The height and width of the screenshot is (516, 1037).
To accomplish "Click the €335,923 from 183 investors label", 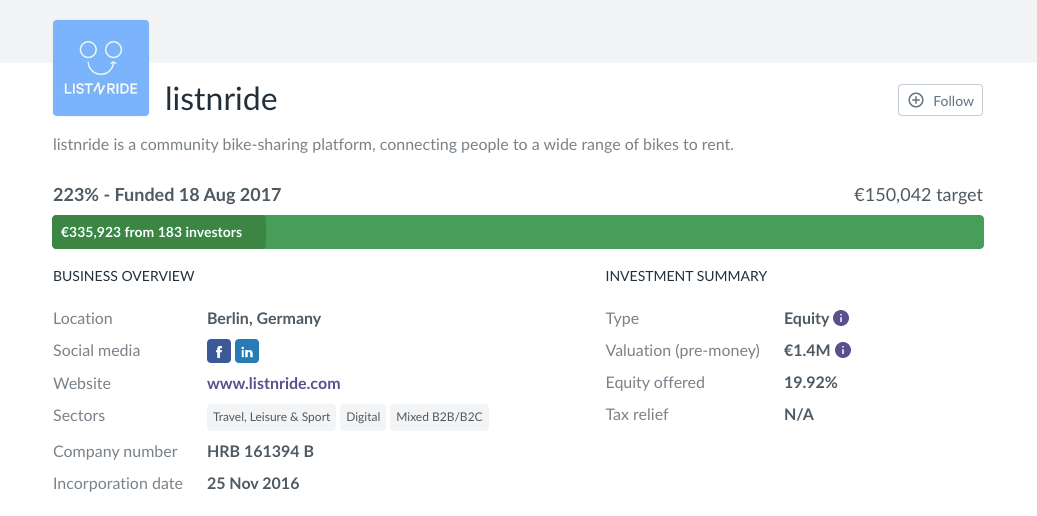I will [152, 232].
